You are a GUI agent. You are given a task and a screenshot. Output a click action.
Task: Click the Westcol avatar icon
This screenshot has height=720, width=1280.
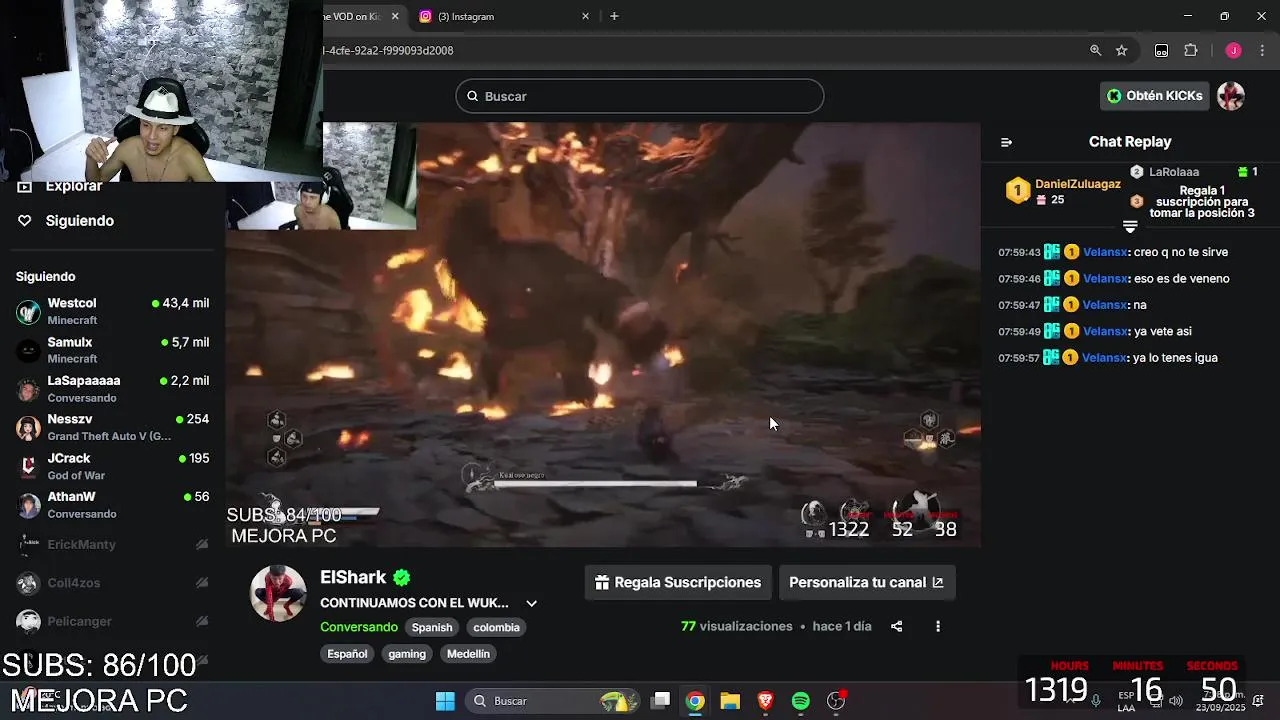pyautogui.click(x=28, y=311)
